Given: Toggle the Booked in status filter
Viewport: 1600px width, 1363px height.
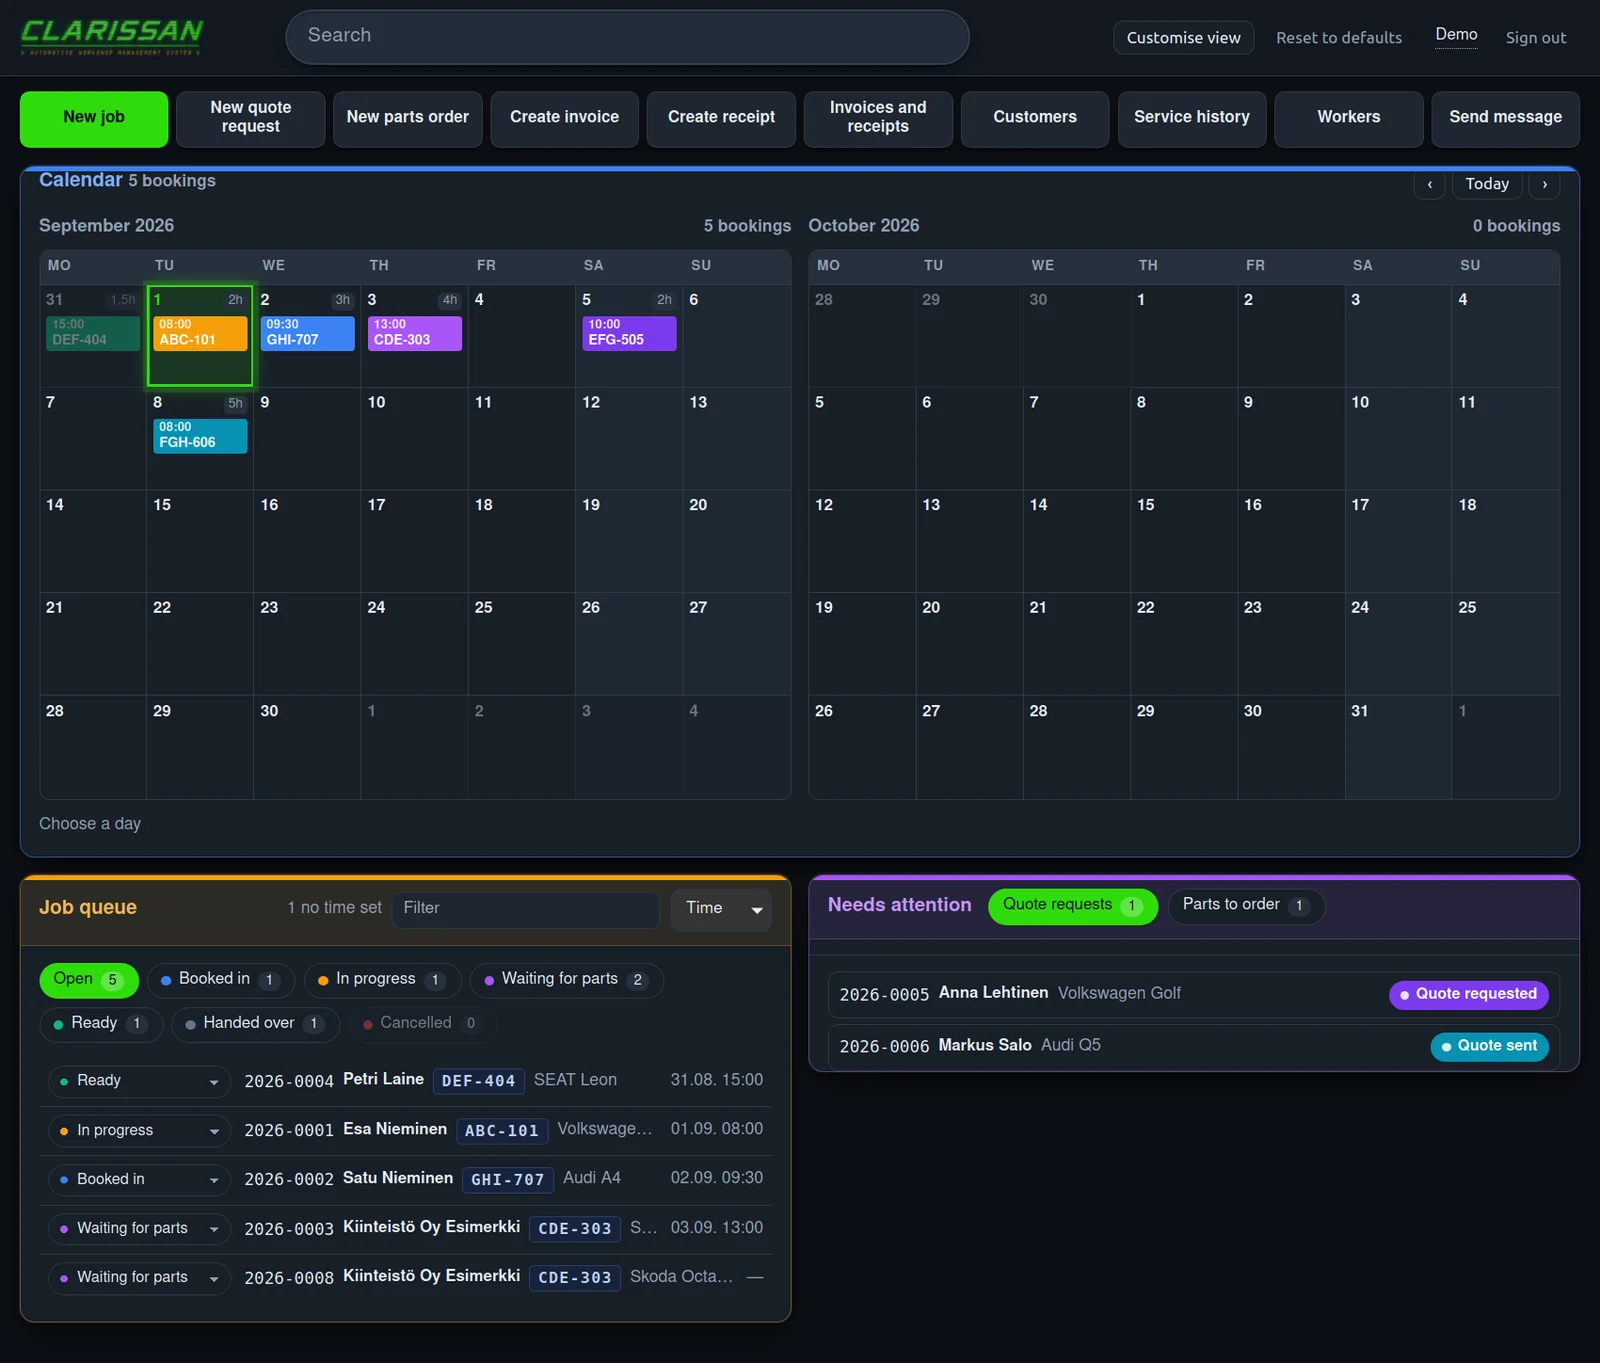Looking at the screenshot, I should pyautogui.click(x=221, y=980).
